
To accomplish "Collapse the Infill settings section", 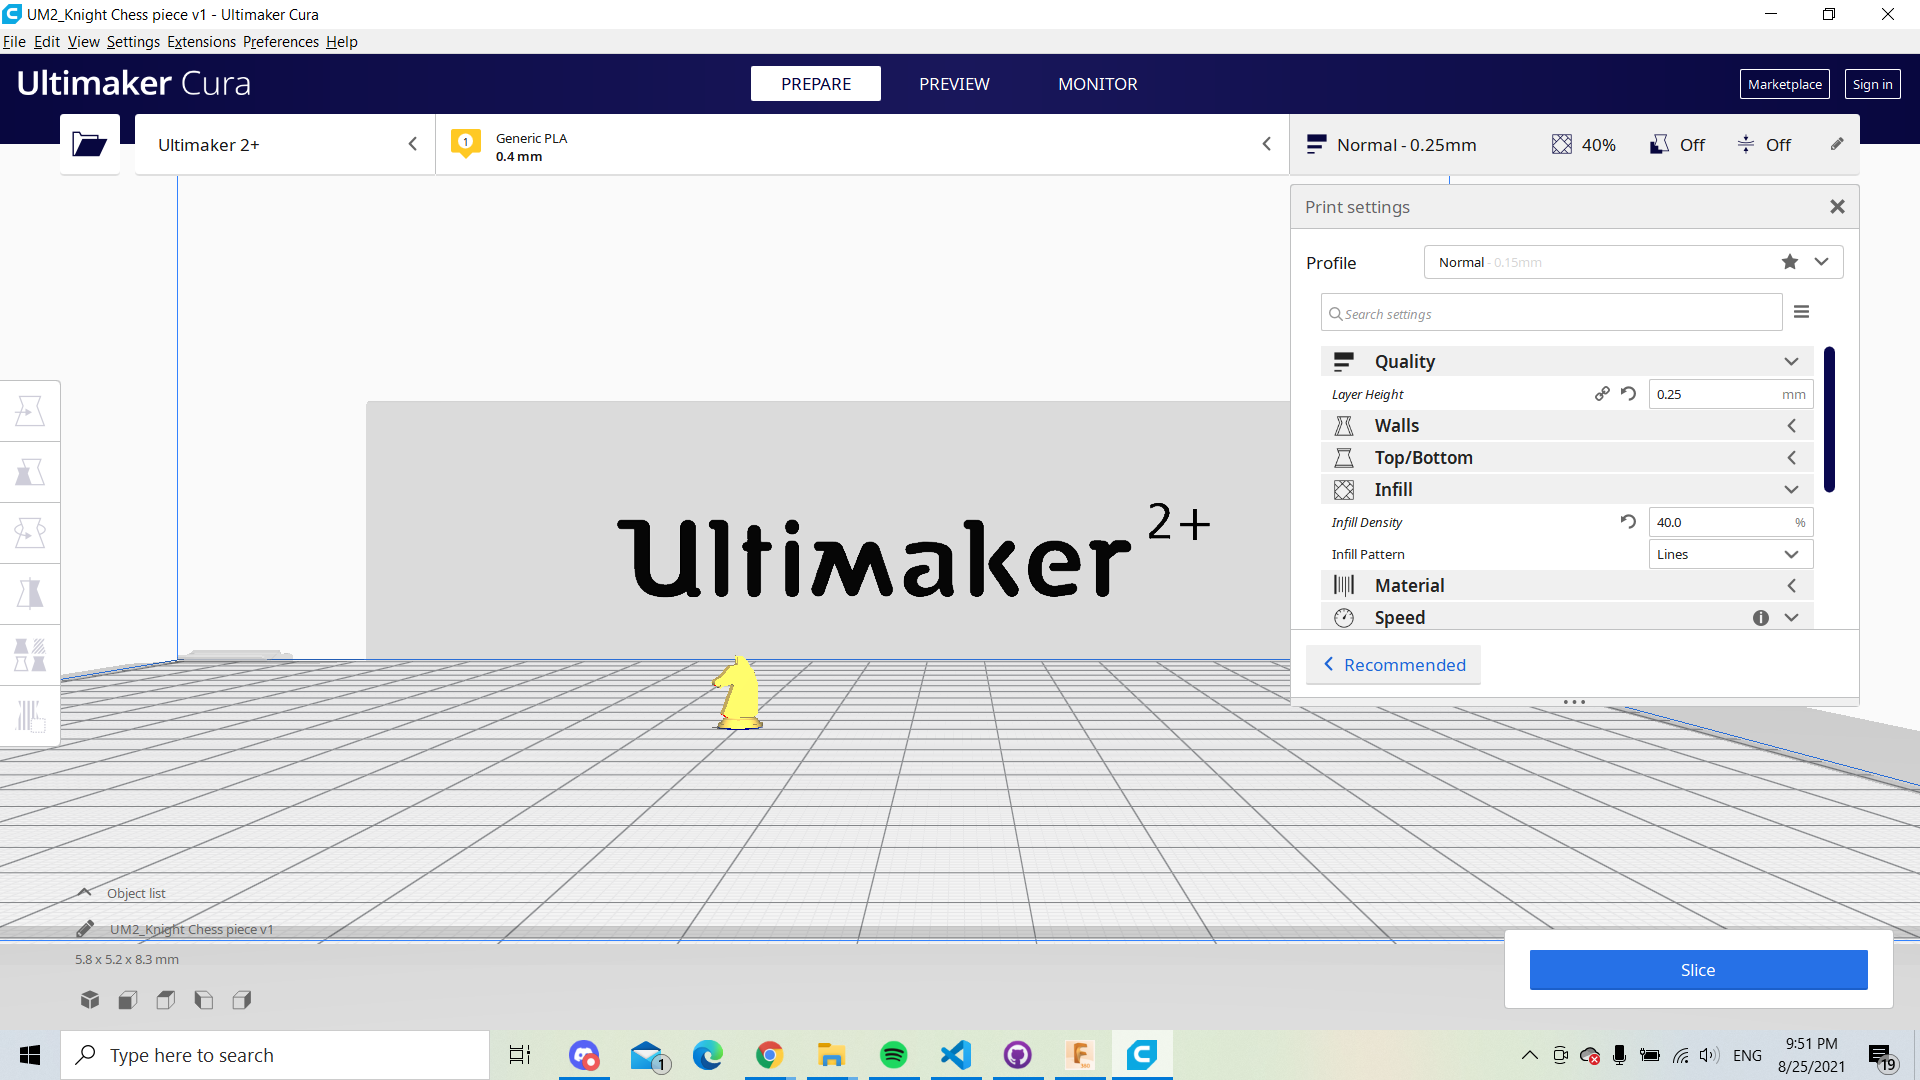I will click(1567, 490).
